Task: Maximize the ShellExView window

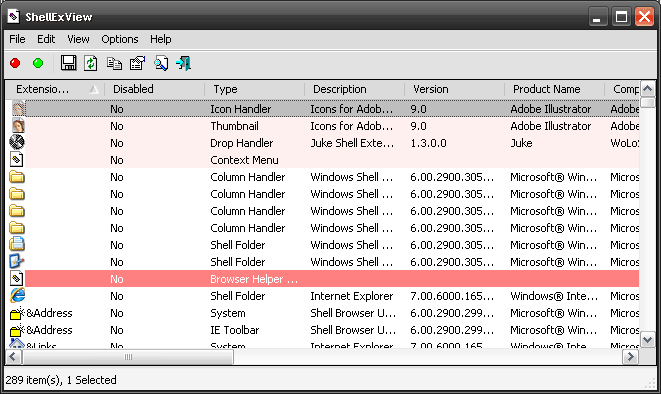Action: pos(621,17)
